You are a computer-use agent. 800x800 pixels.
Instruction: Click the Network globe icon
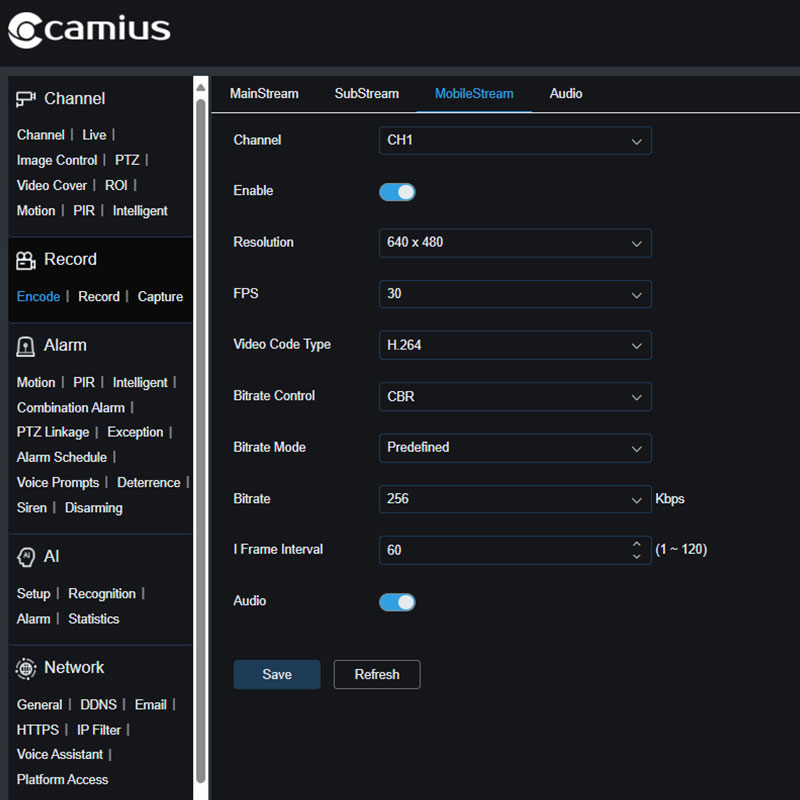coord(24,667)
